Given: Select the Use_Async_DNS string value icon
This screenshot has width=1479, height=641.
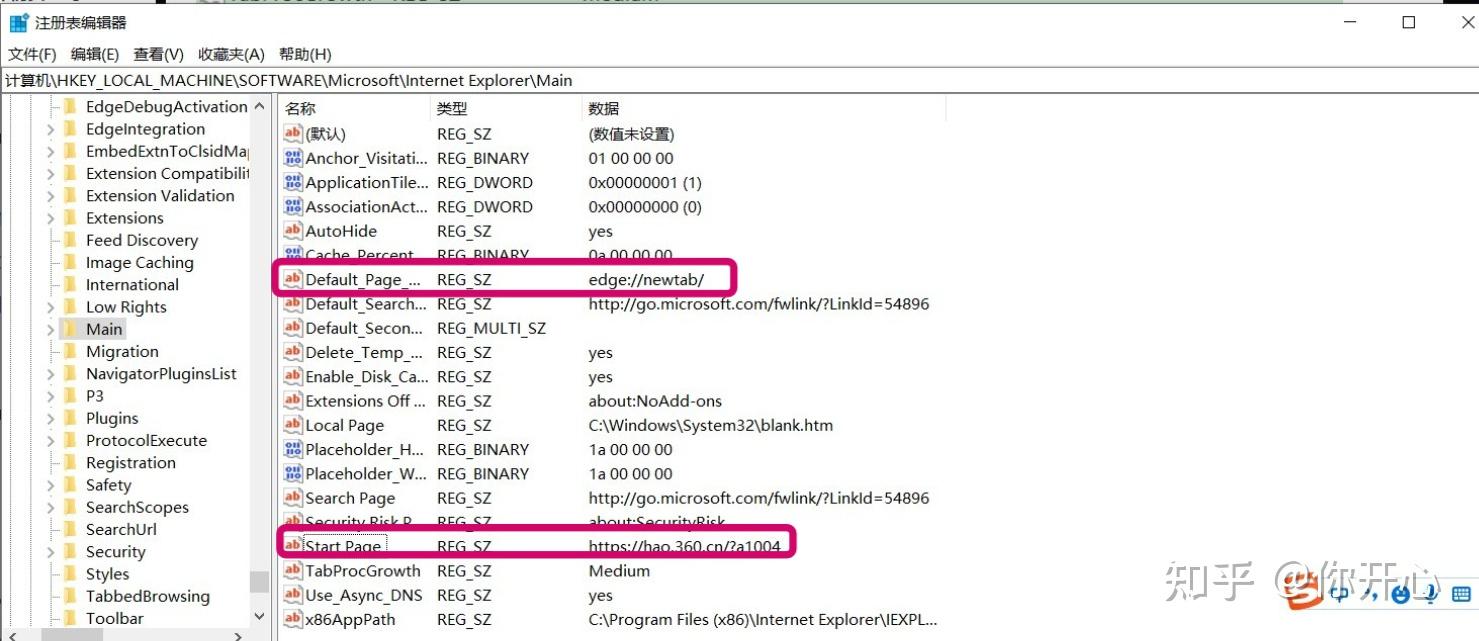Looking at the screenshot, I should coord(293,595).
